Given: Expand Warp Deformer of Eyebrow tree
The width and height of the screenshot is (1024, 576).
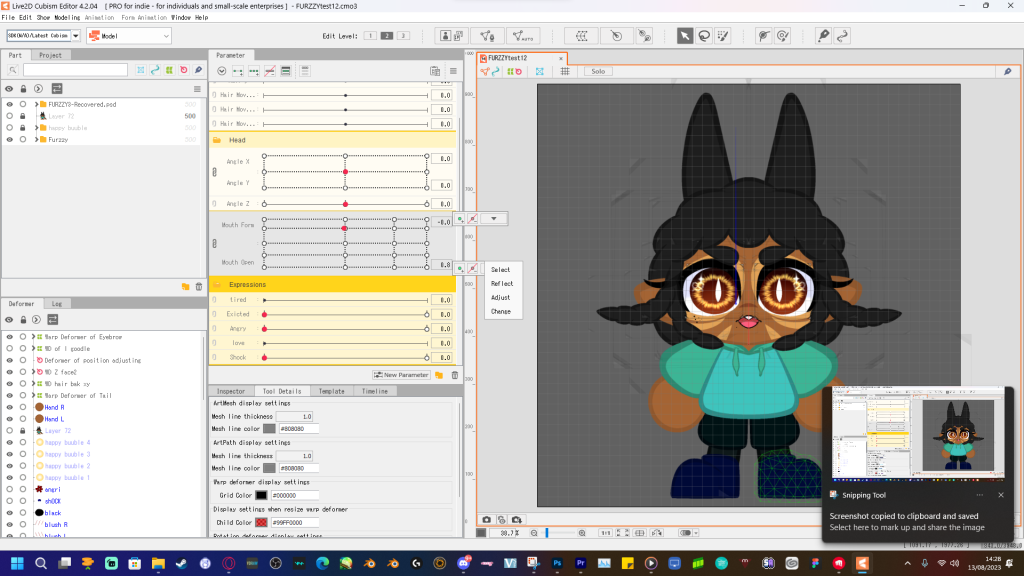Looking at the screenshot, I should [33, 337].
